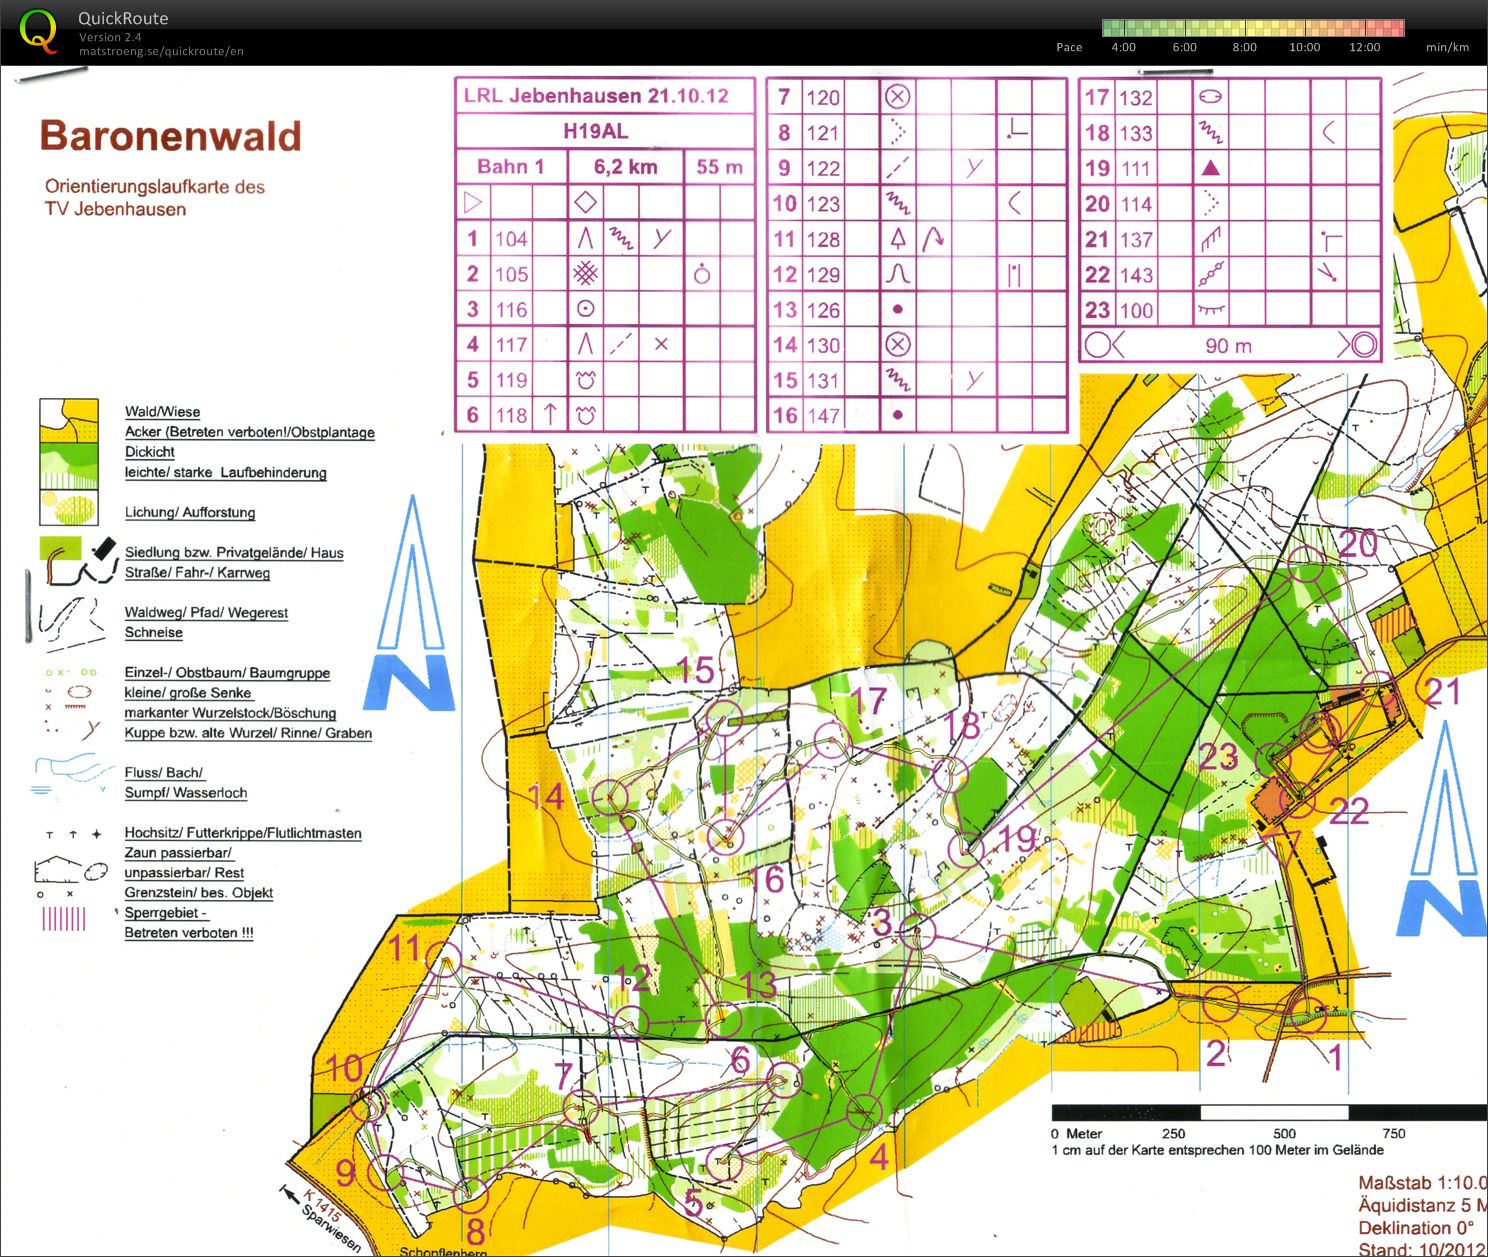Click the pace color gradient bar

(x=1252, y=28)
